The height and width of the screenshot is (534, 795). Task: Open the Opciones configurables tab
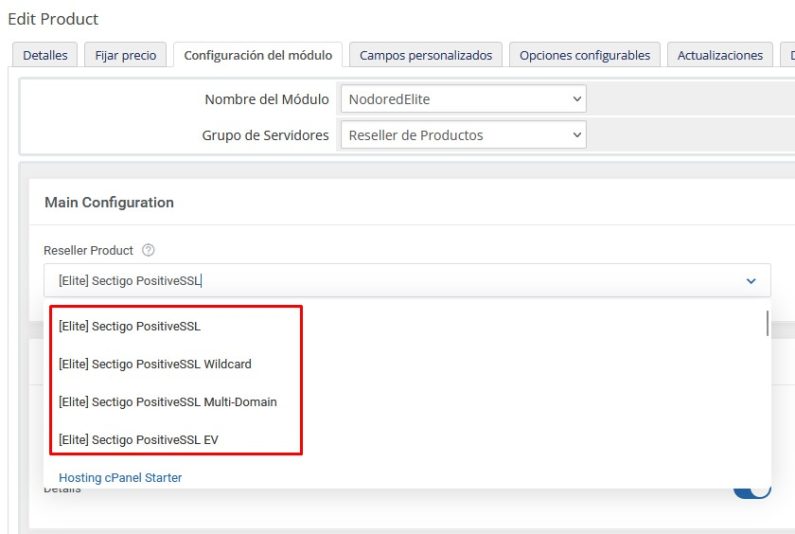pyautogui.click(x=584, y=56)
